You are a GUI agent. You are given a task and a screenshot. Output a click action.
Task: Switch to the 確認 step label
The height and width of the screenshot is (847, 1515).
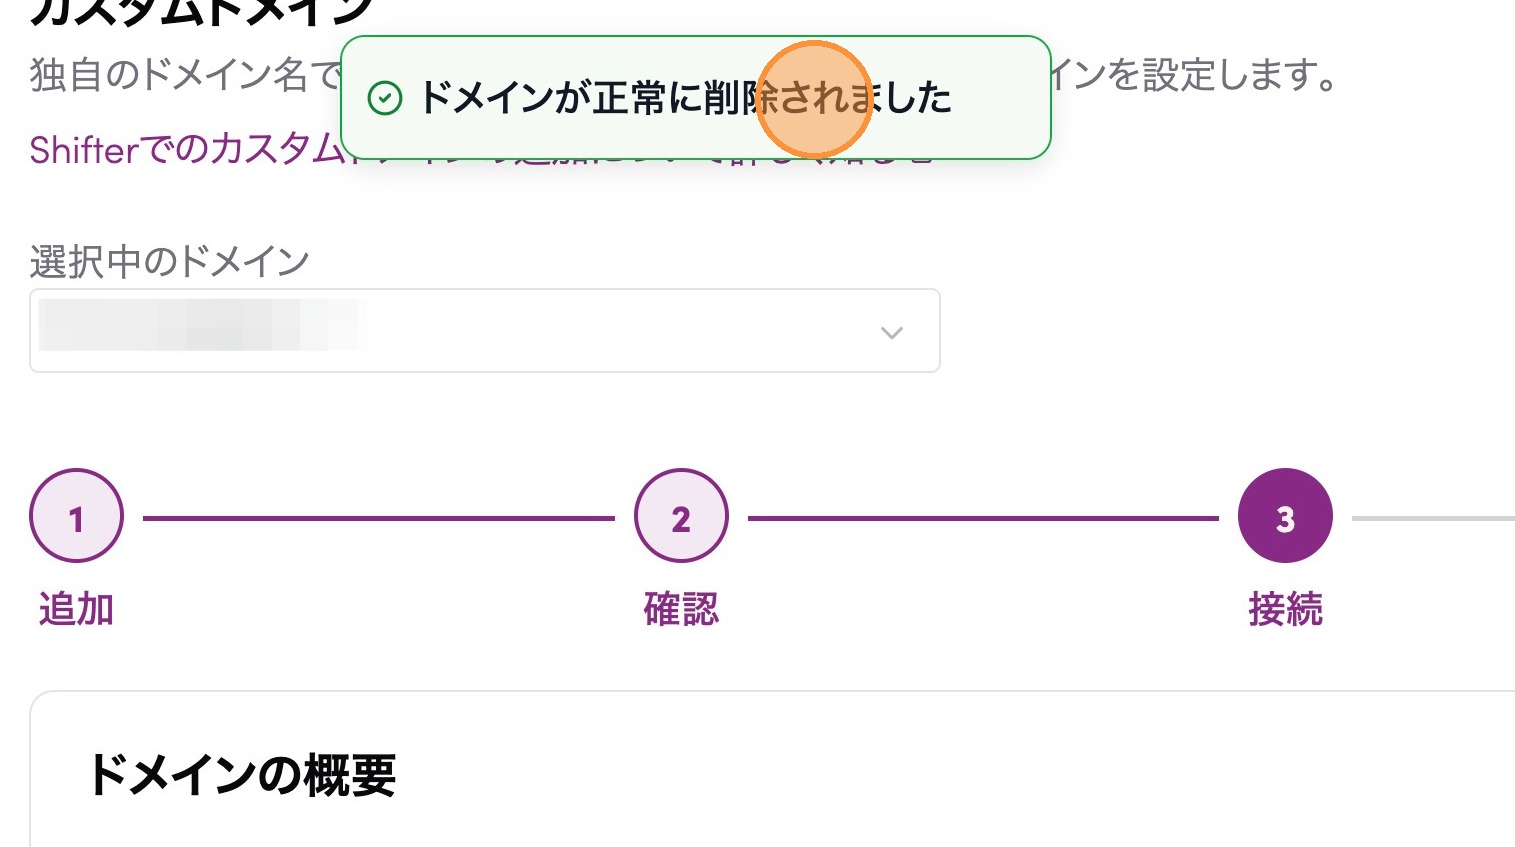coord(681,608)
